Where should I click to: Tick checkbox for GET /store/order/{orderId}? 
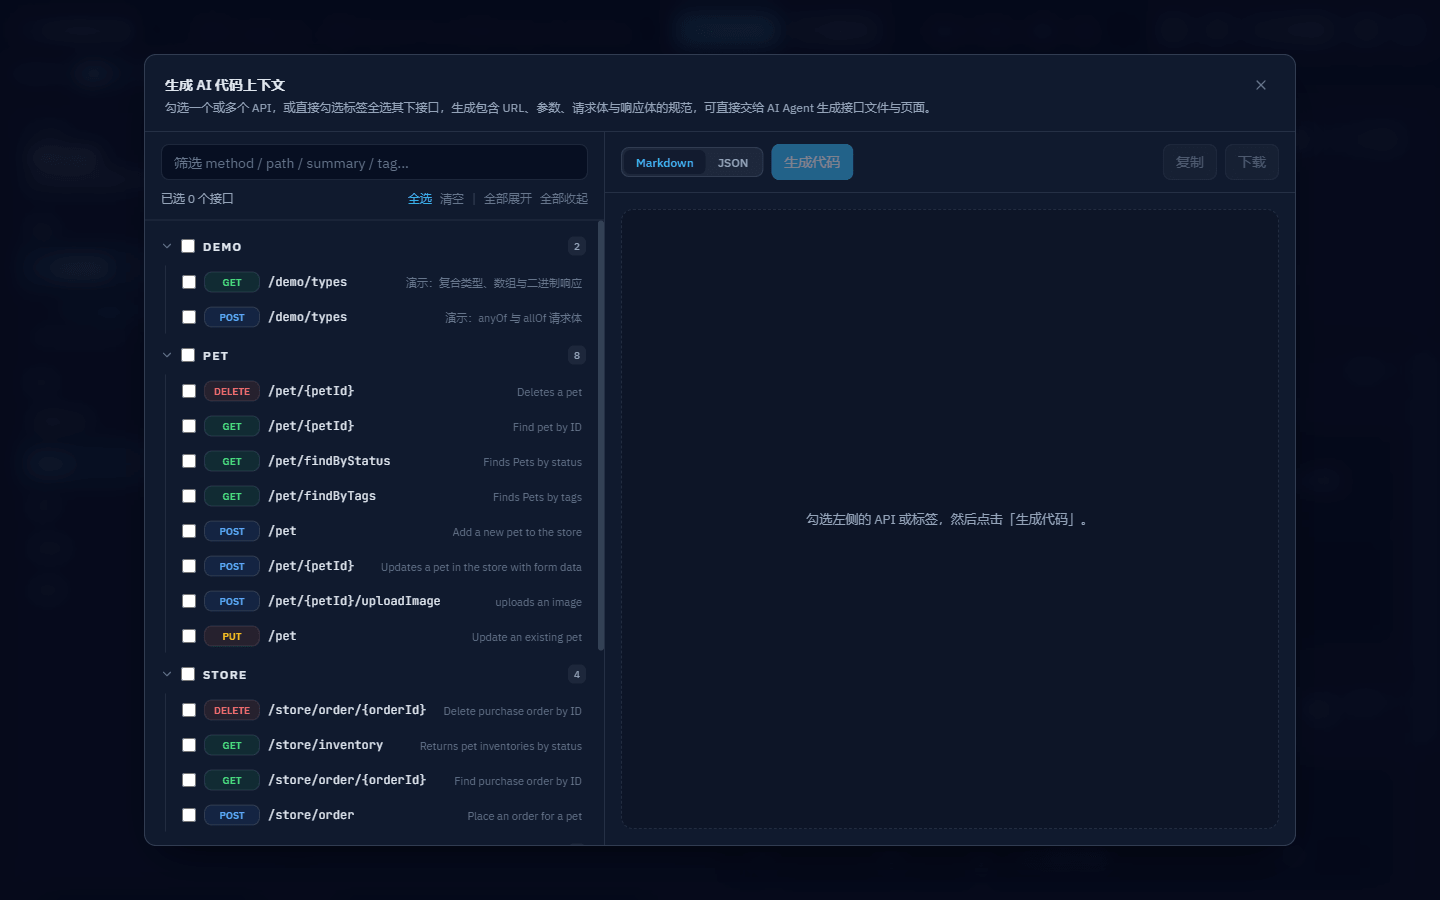pos(189,780)
